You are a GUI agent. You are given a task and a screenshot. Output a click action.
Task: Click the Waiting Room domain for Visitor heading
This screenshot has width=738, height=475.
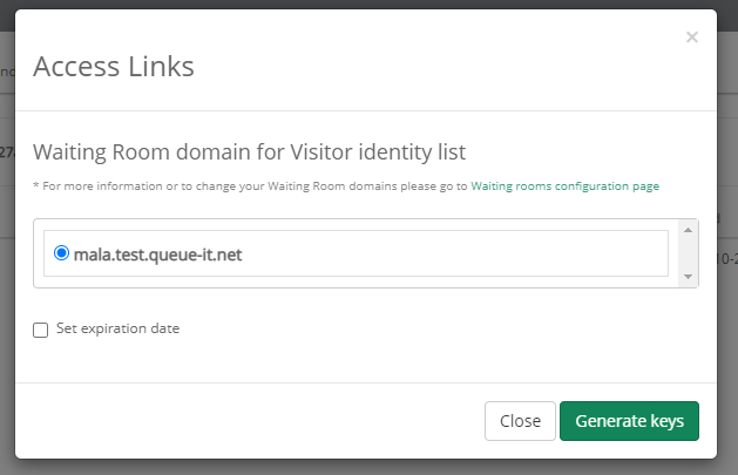[x=249, y=152]
